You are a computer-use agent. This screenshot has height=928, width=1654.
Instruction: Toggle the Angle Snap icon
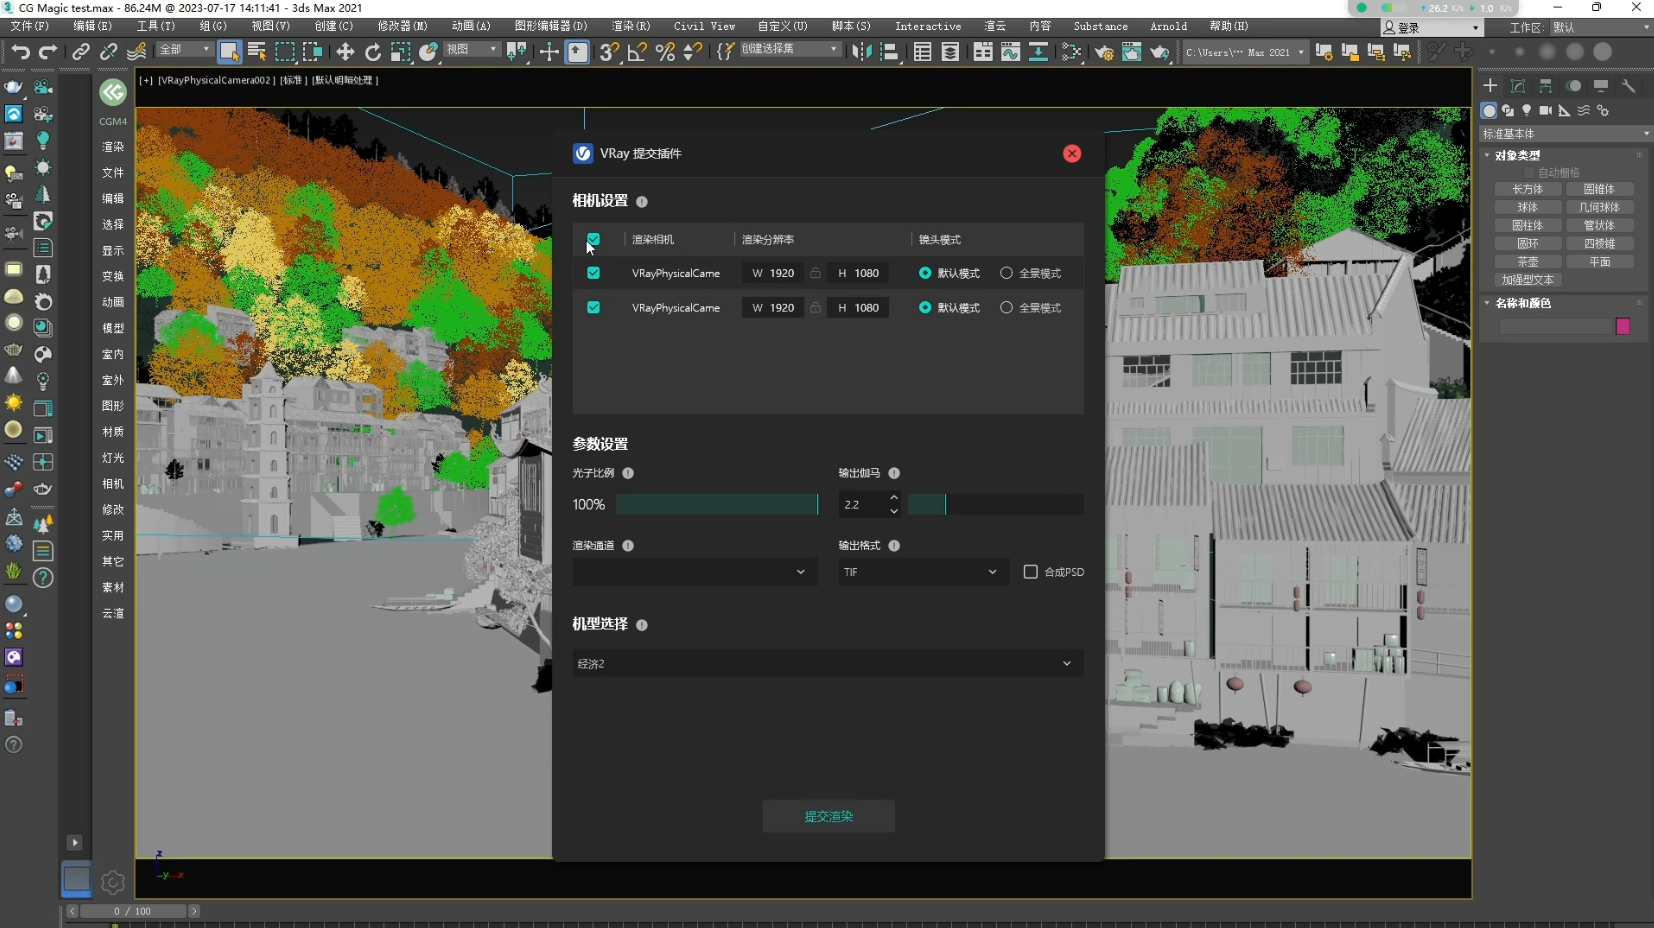637,52
